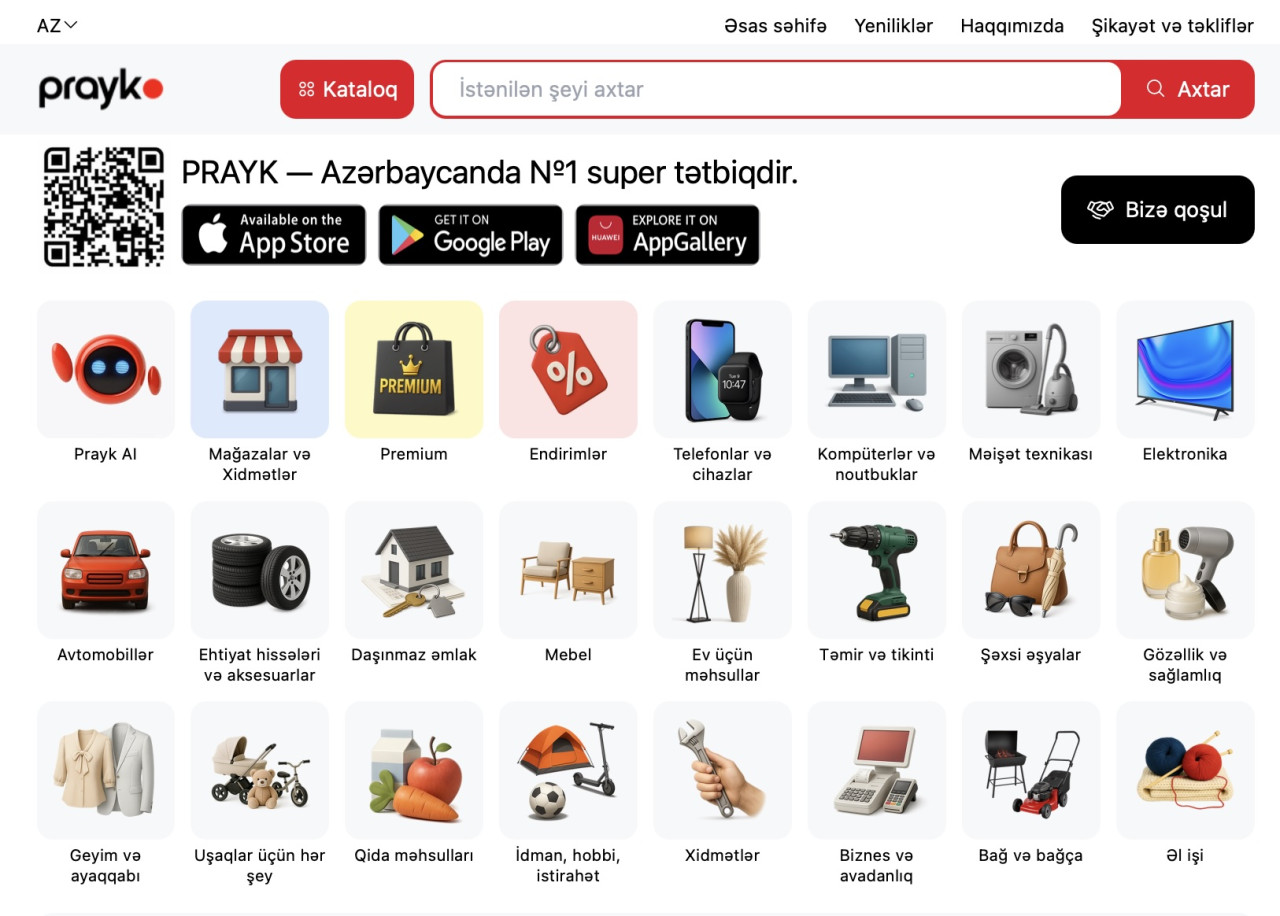The height and width of the screenshot is (916, 1280).
Task: Open the Endirimlər discount tag category
Action: (x=568, y=369)
